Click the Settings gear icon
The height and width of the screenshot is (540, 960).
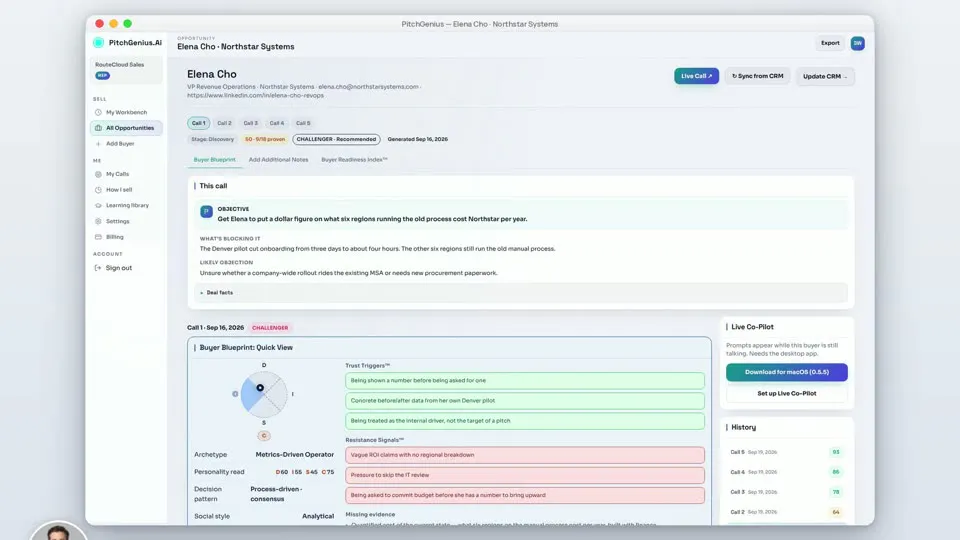(x=98, y=221)
